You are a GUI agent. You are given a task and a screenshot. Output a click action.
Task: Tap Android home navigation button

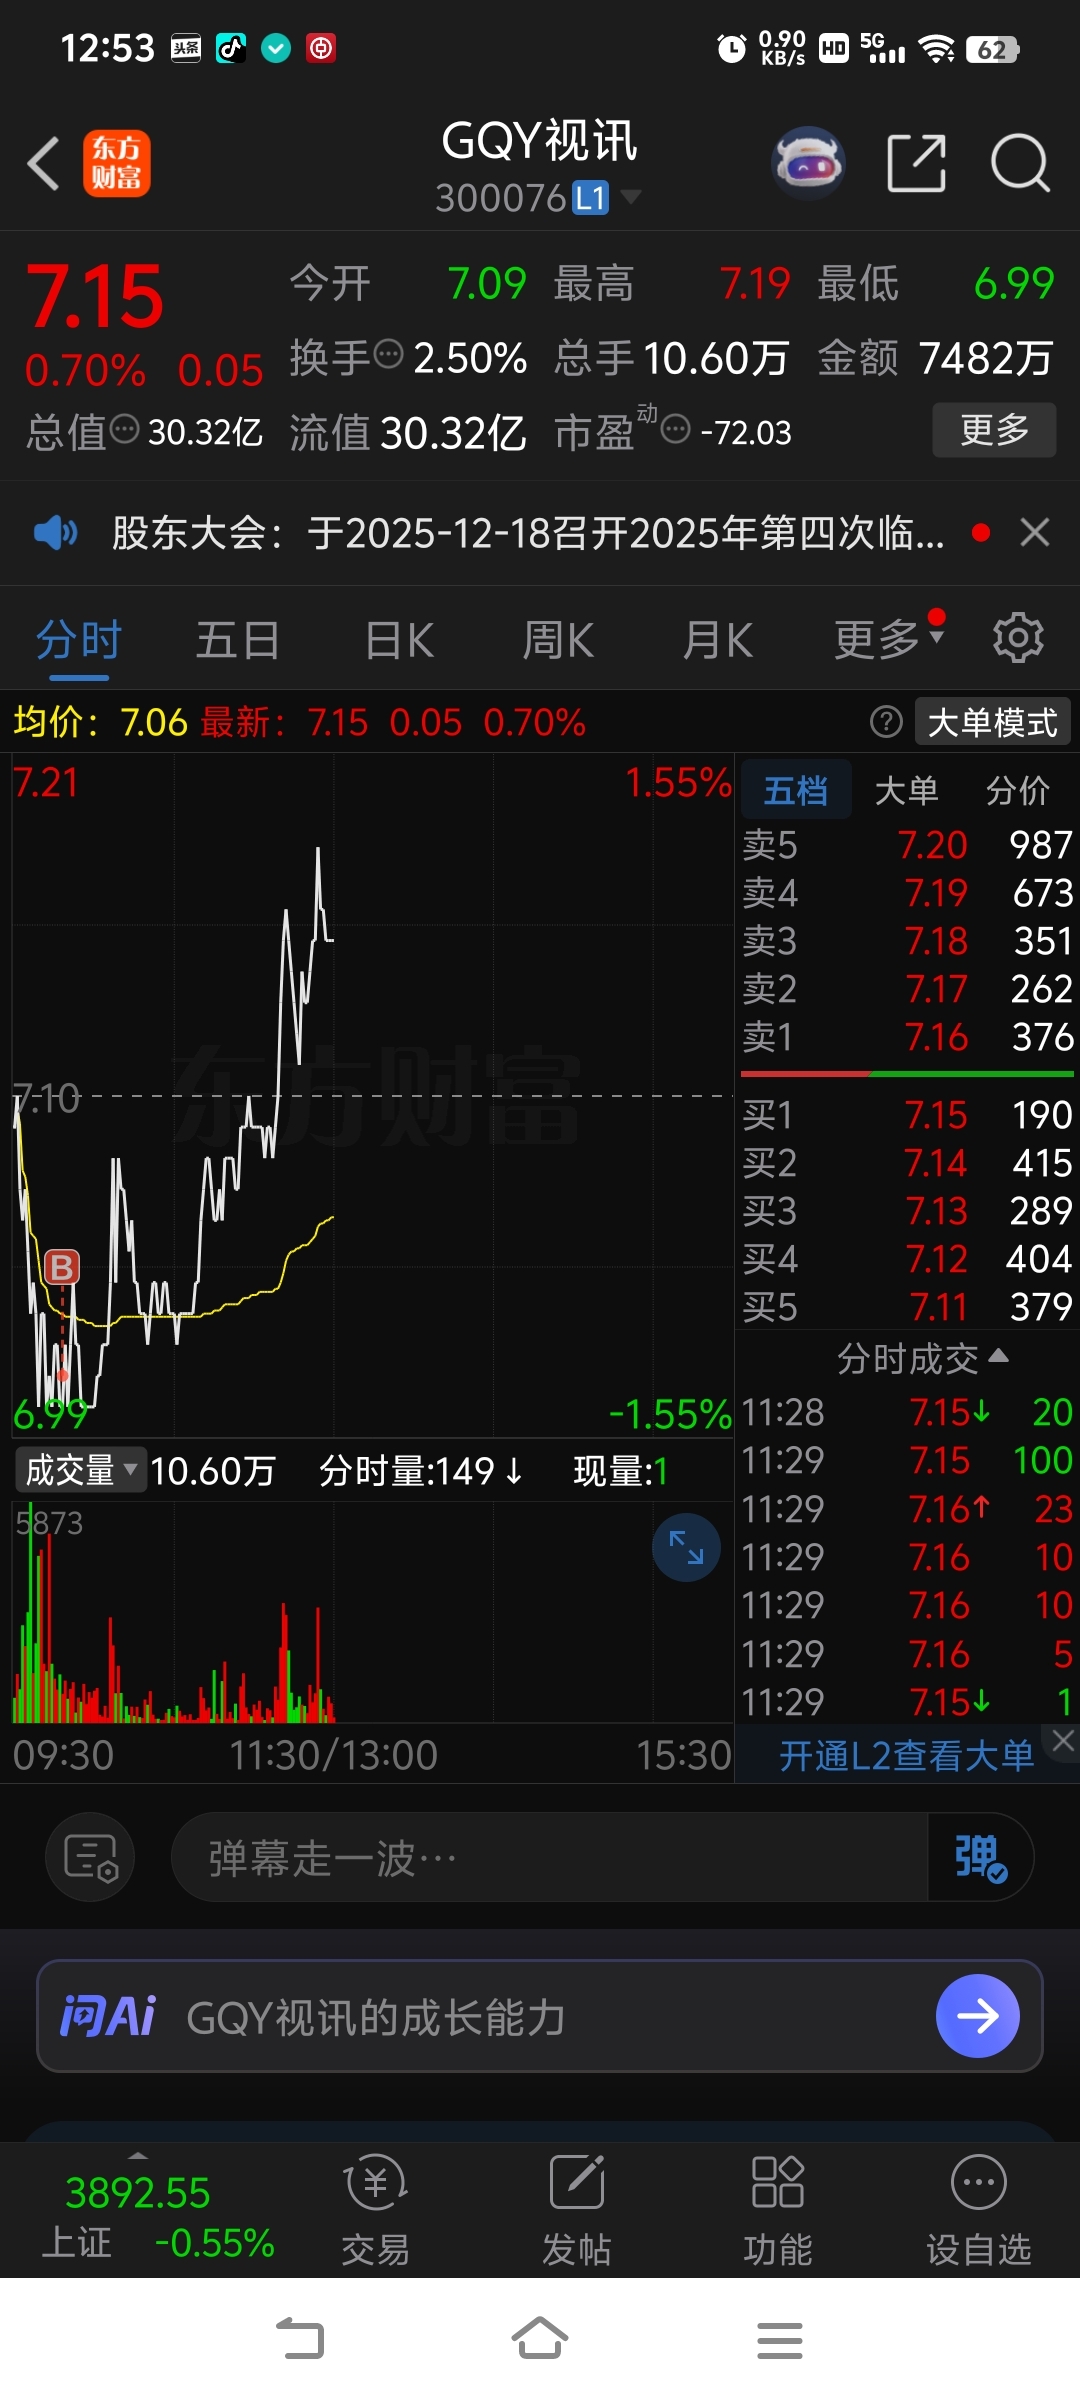click(x=540, y=2340)
